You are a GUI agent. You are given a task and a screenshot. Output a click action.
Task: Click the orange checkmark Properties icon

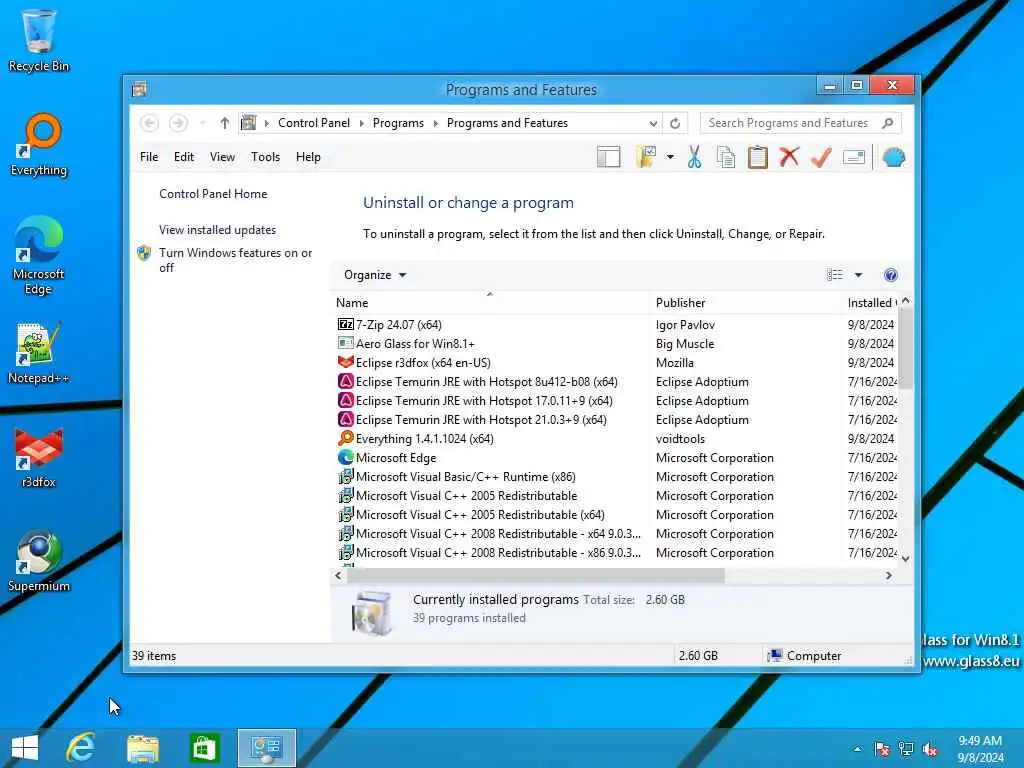pyautogui.click(x=822, y=157)
